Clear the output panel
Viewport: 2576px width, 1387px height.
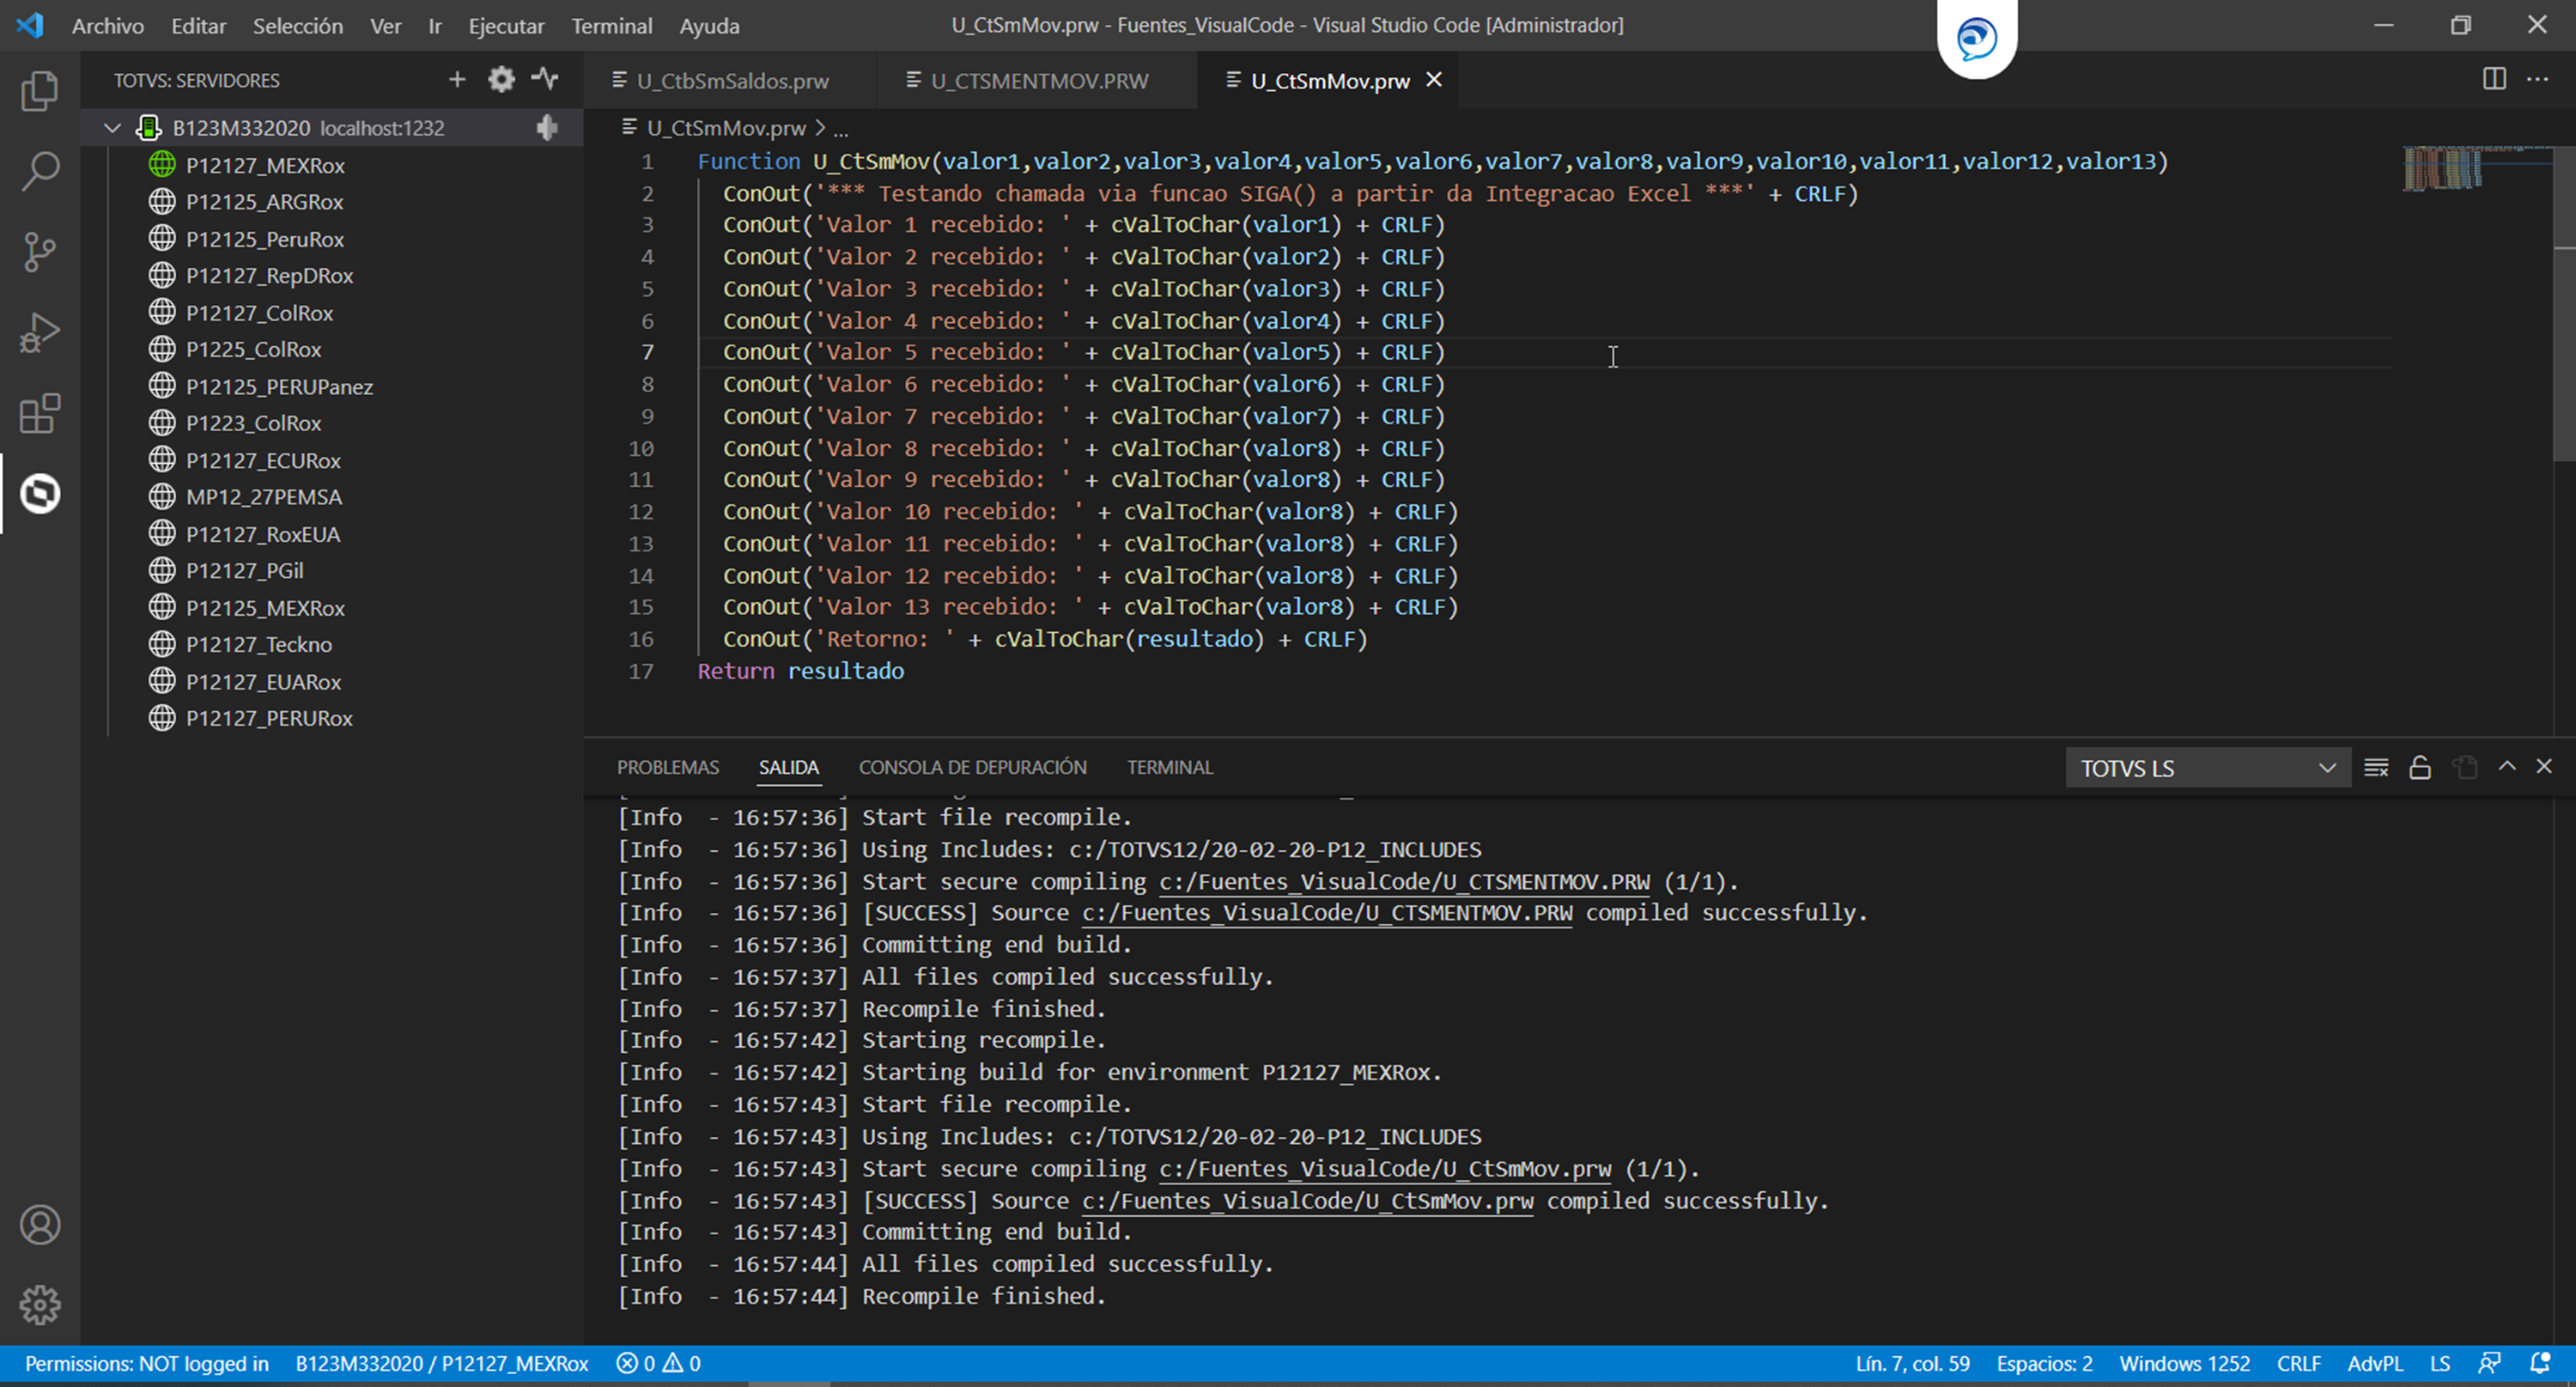2376,767
